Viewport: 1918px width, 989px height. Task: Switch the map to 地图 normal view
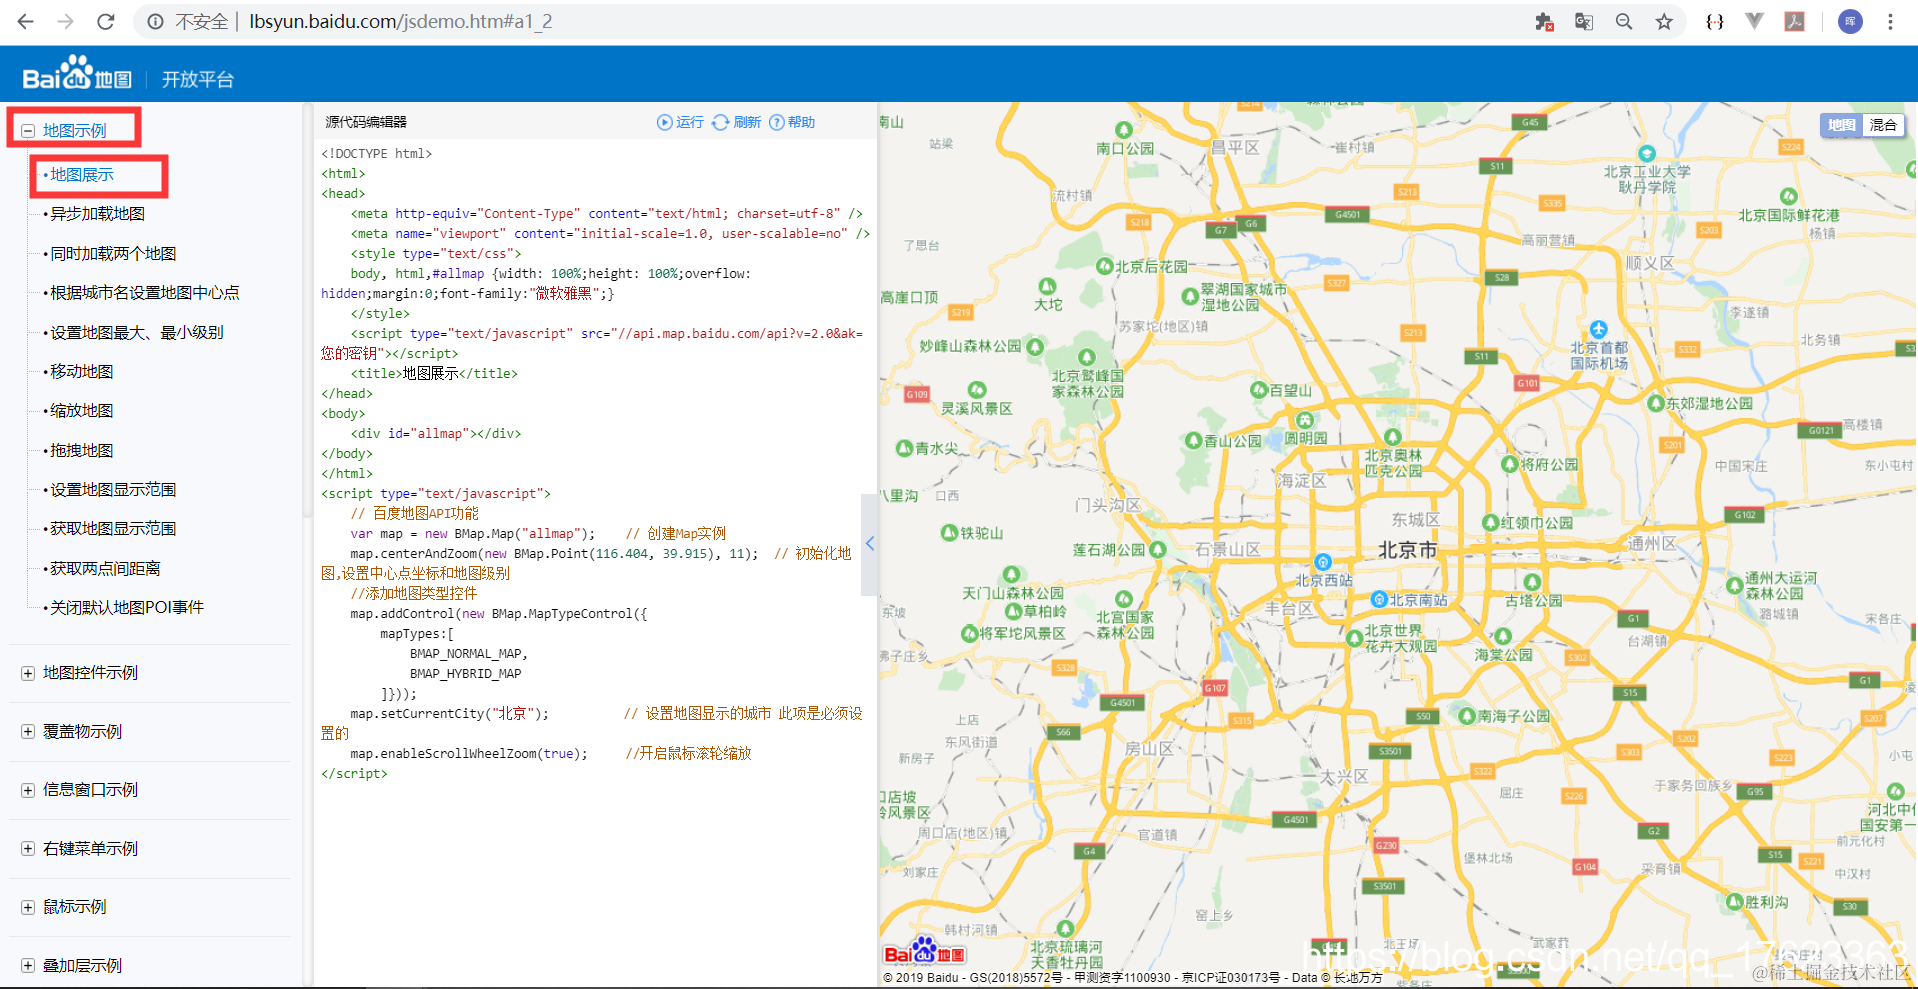[1841, 125]
